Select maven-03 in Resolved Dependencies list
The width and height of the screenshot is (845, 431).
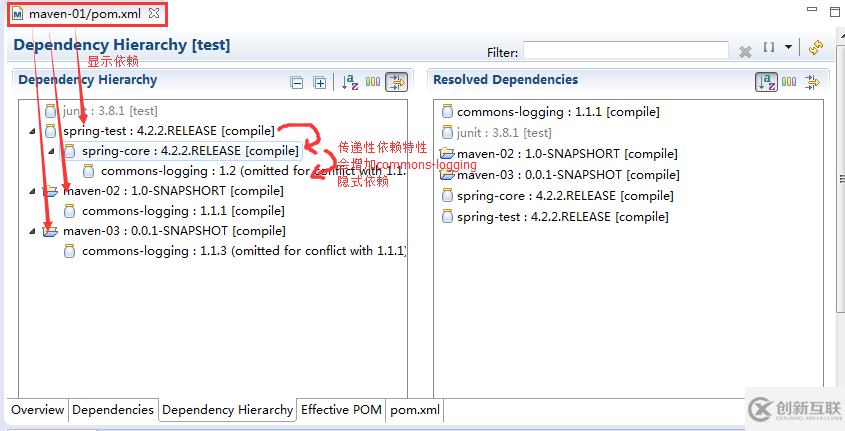pyautogui.click(x=568, y=175)
